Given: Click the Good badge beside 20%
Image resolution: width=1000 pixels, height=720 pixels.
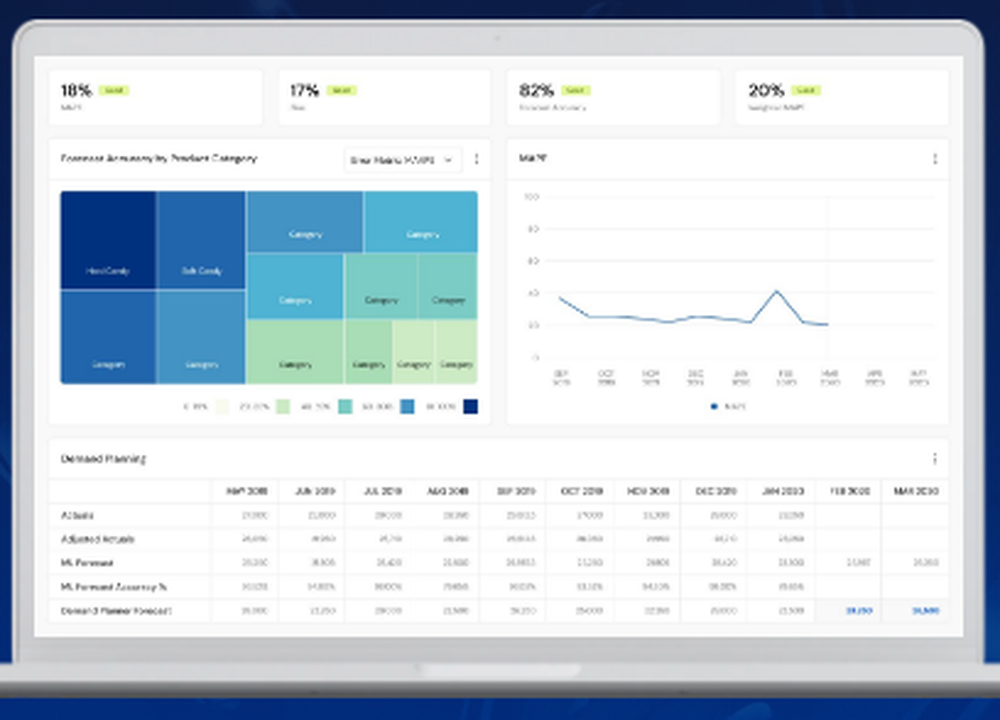Looking at the screenshot, I should pos(806,91).
